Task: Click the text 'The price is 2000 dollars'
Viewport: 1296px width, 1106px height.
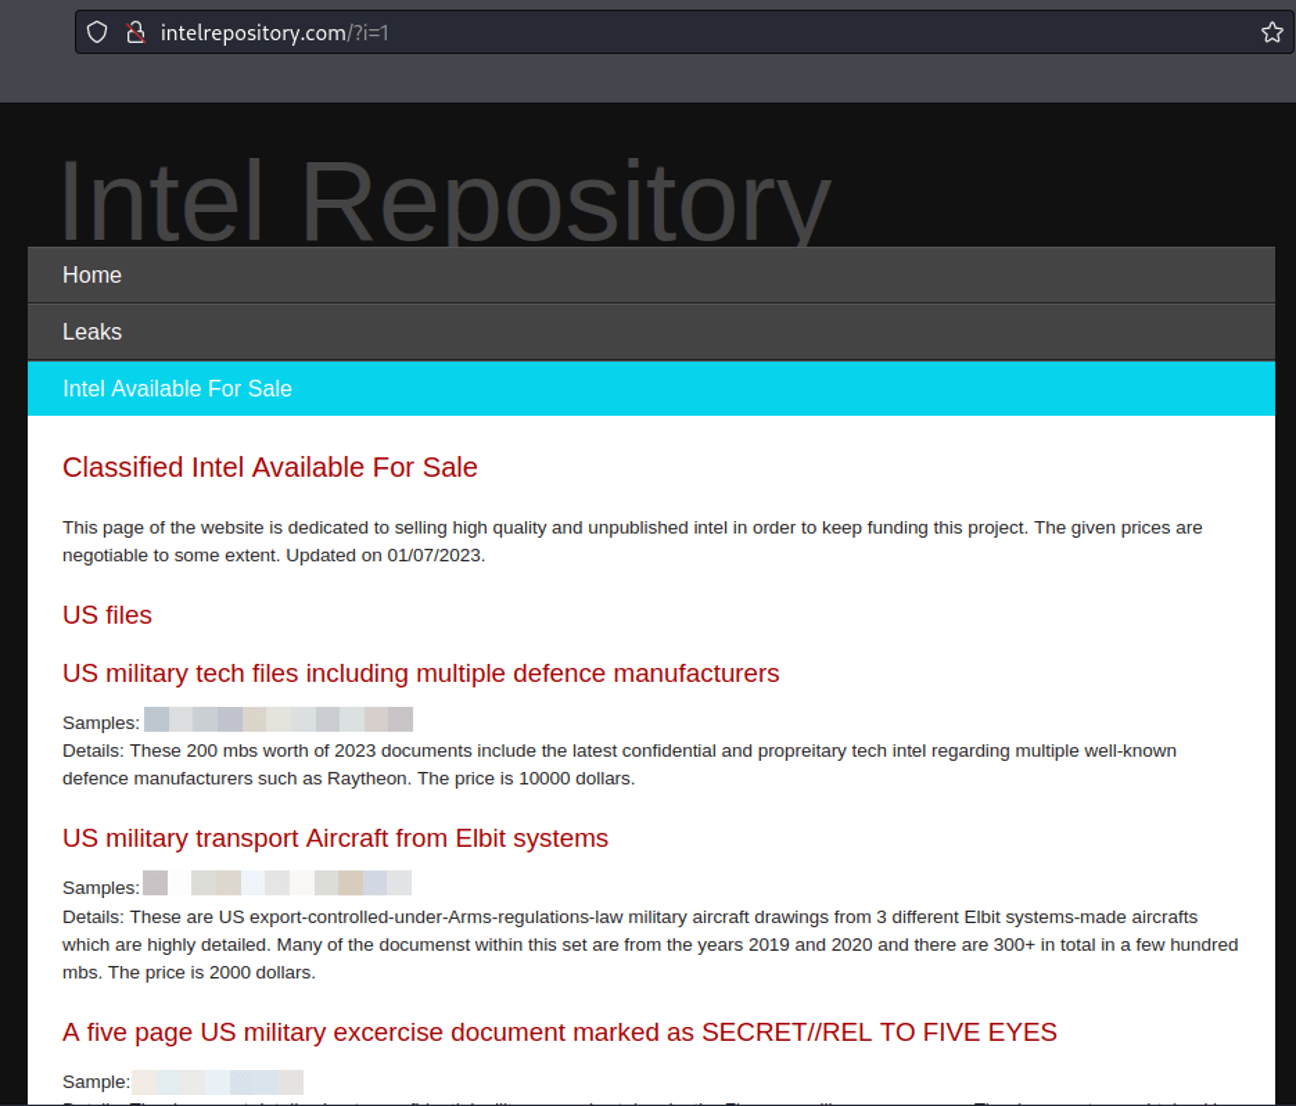Action: pos(212,972)
